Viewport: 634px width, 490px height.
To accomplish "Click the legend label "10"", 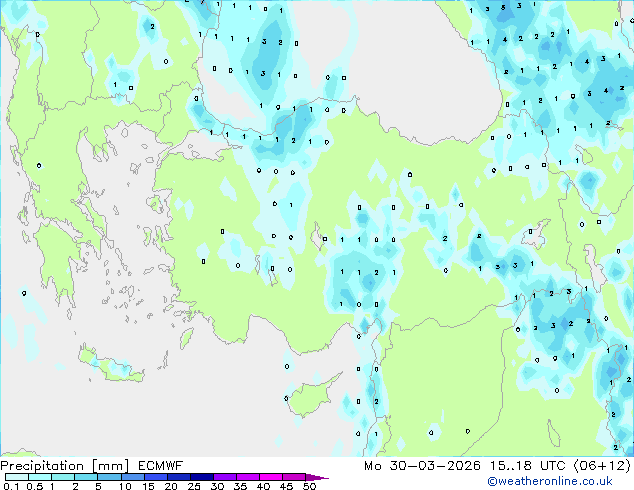I will [125, 486].
